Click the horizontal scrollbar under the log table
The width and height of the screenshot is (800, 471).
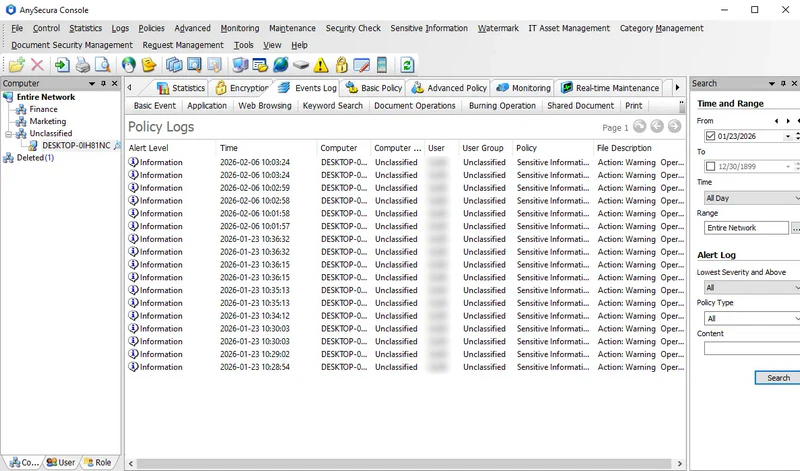(x=406, y=463)
